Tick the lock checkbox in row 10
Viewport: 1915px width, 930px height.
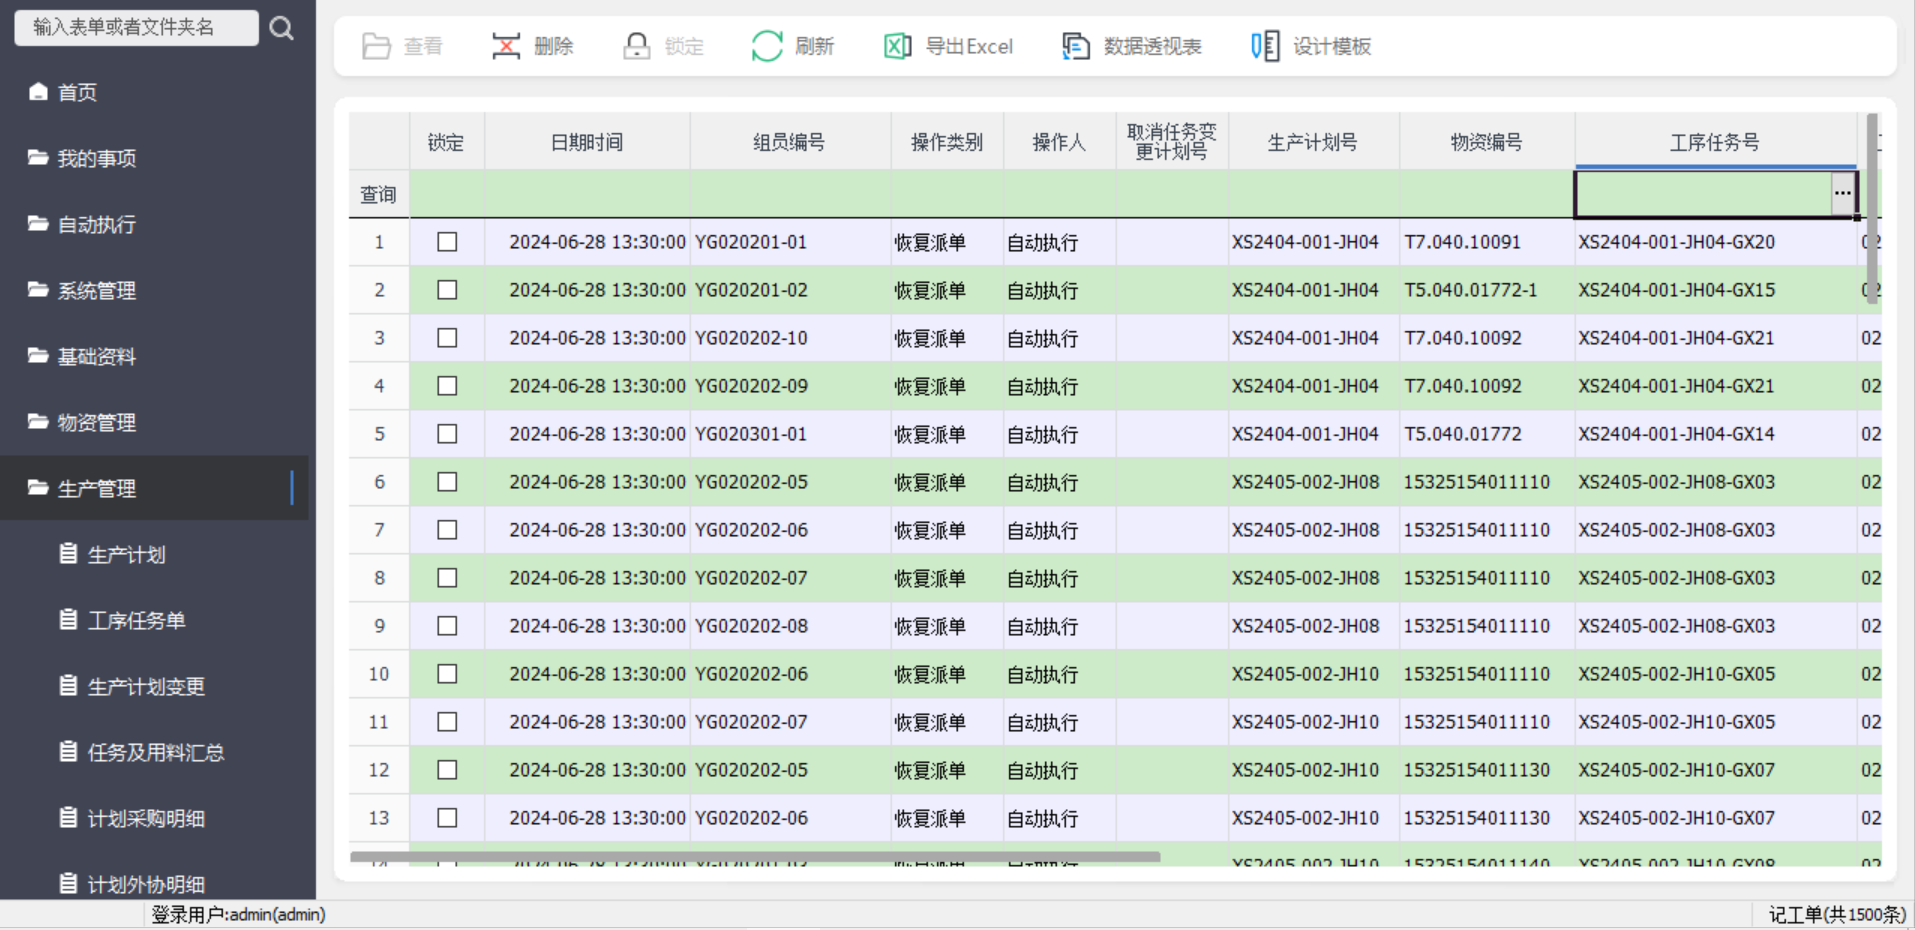coord(447,674)
